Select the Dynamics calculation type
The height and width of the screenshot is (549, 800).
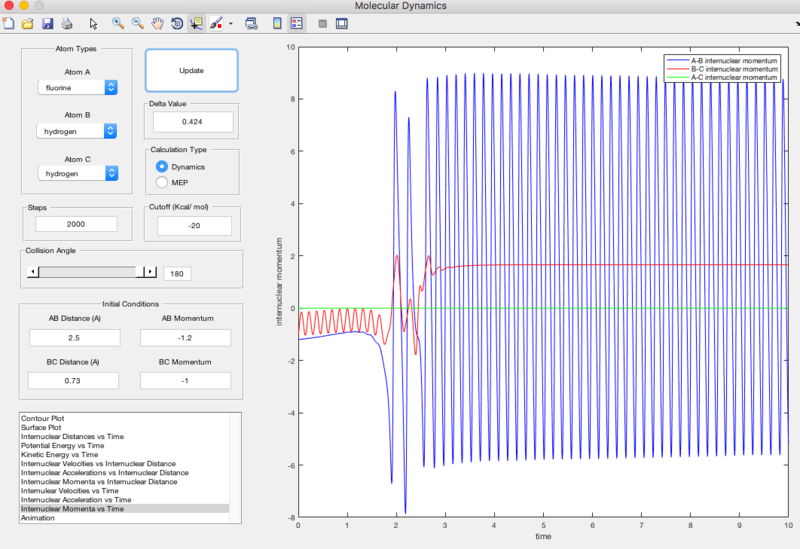(x=163, y=167)
